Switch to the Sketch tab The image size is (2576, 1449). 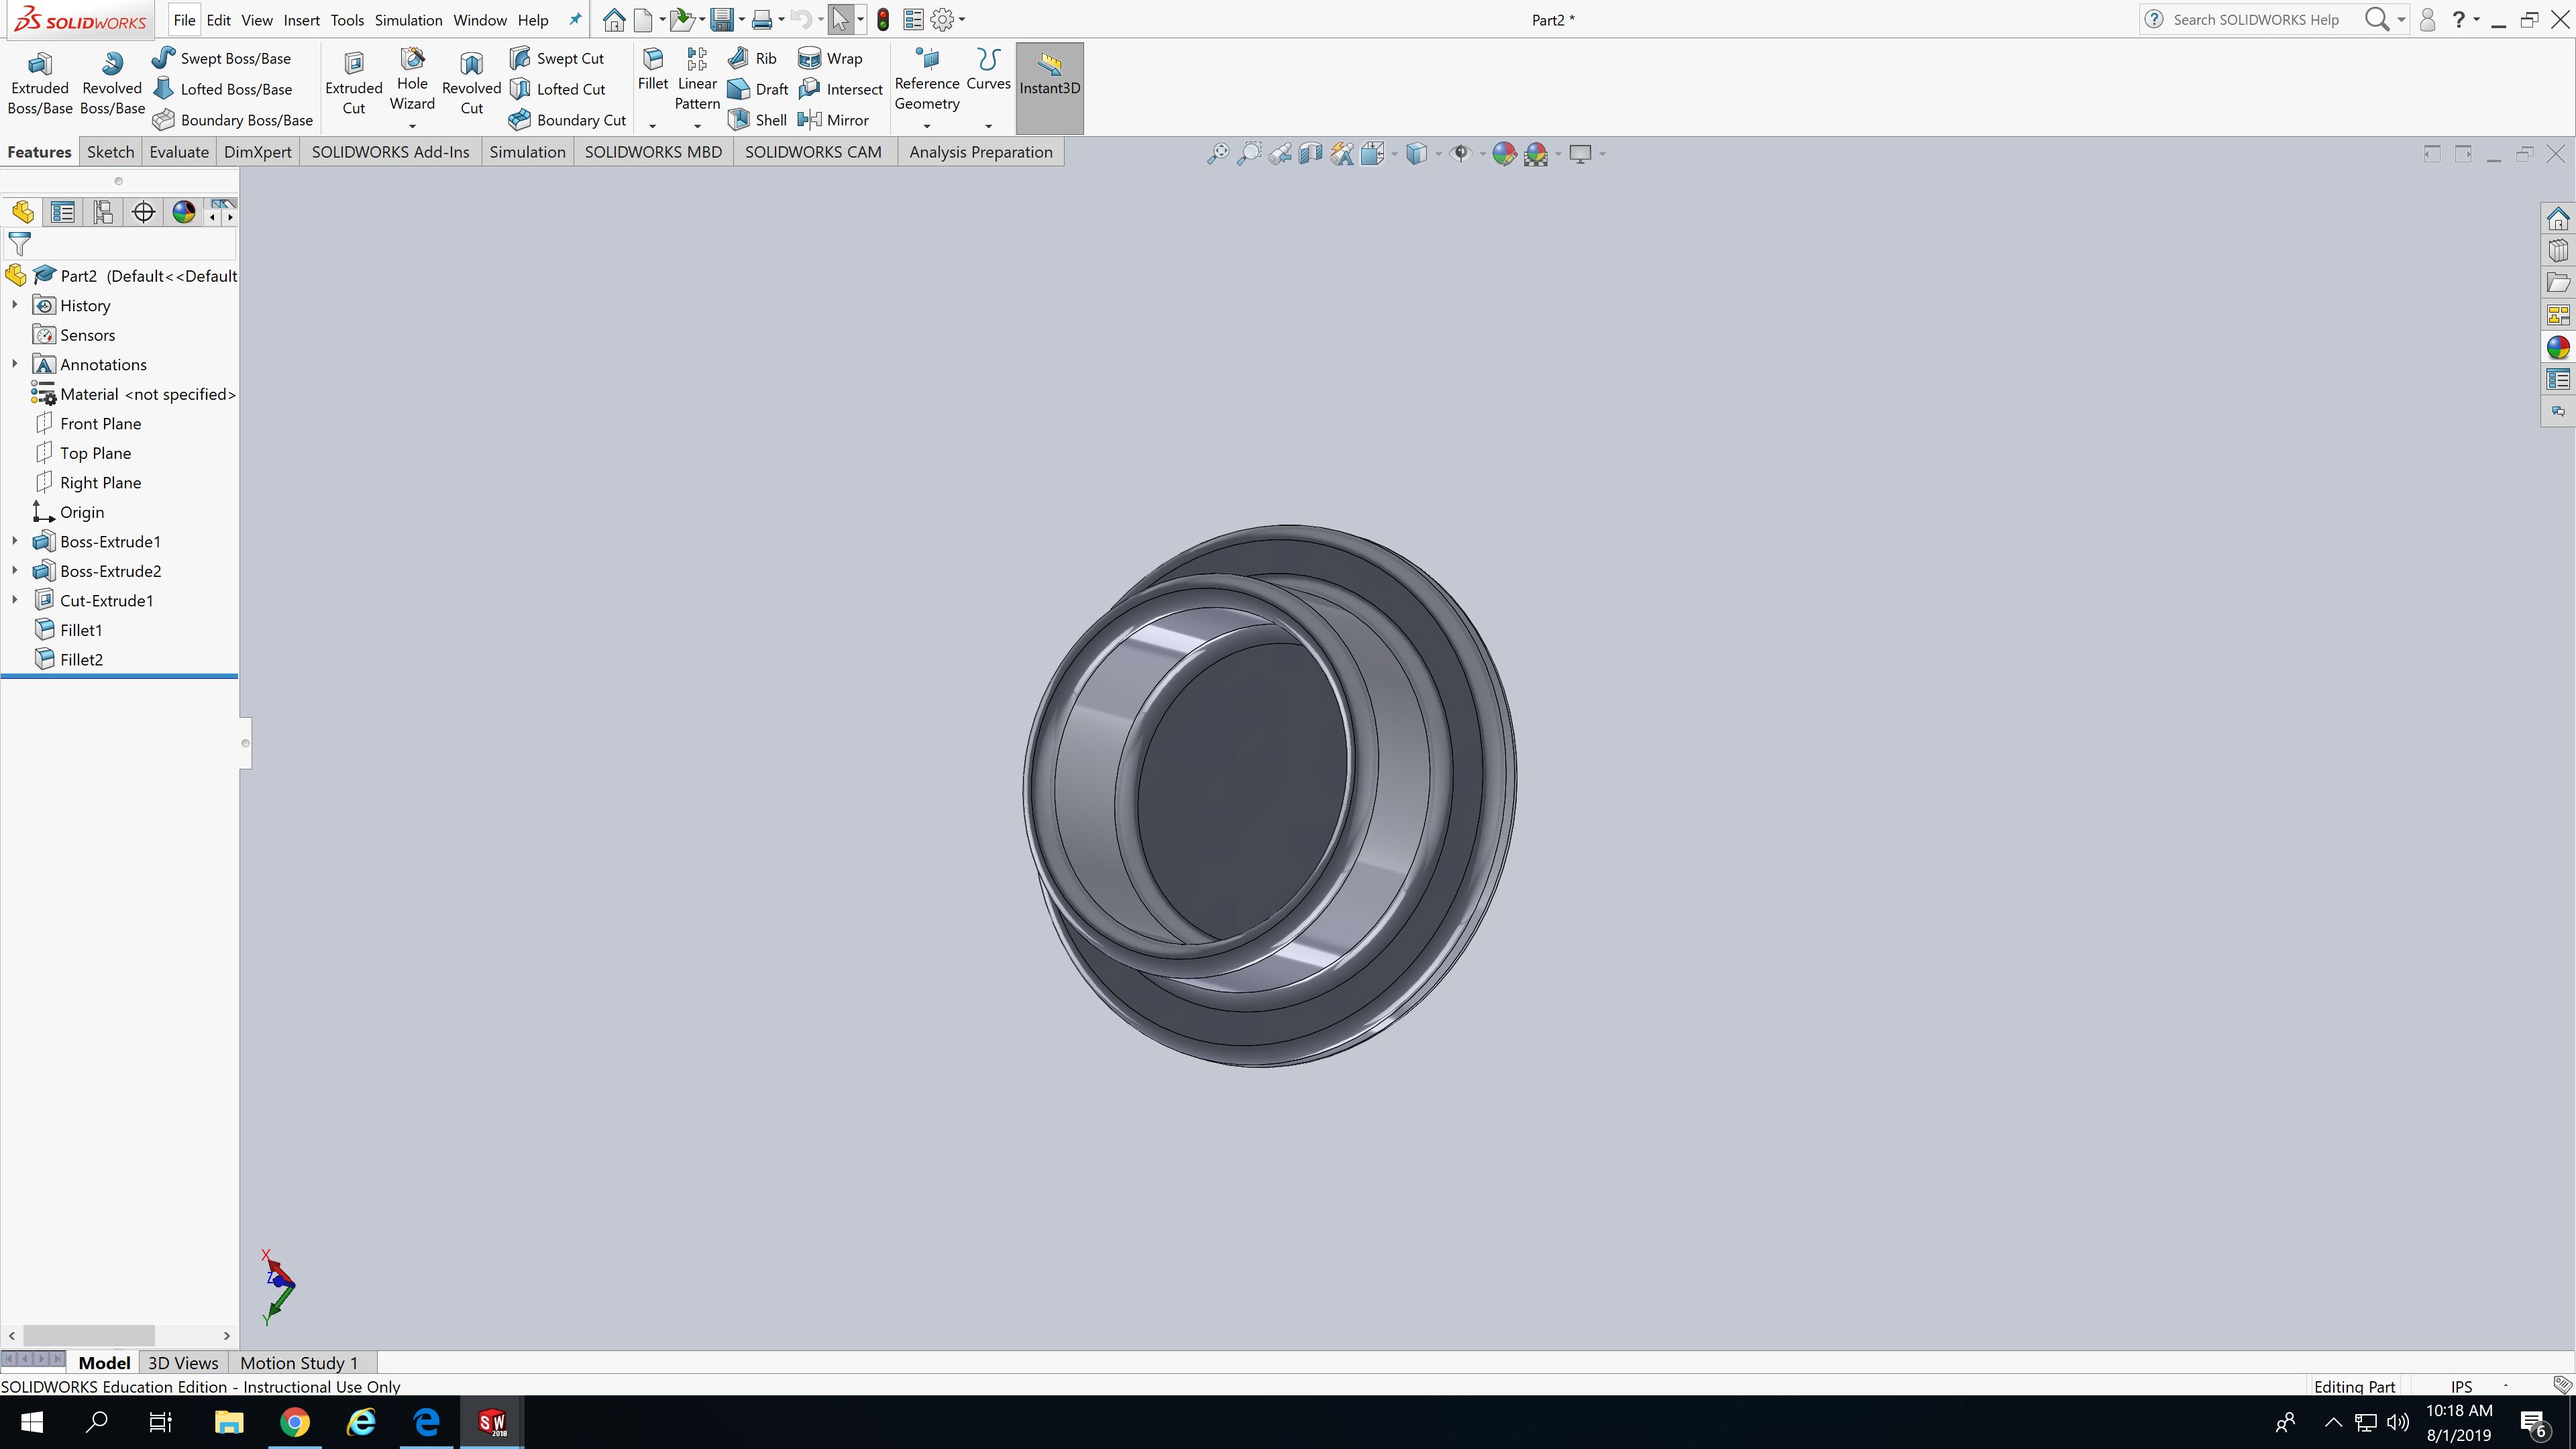pyautogui.click(x=110, y=152)
